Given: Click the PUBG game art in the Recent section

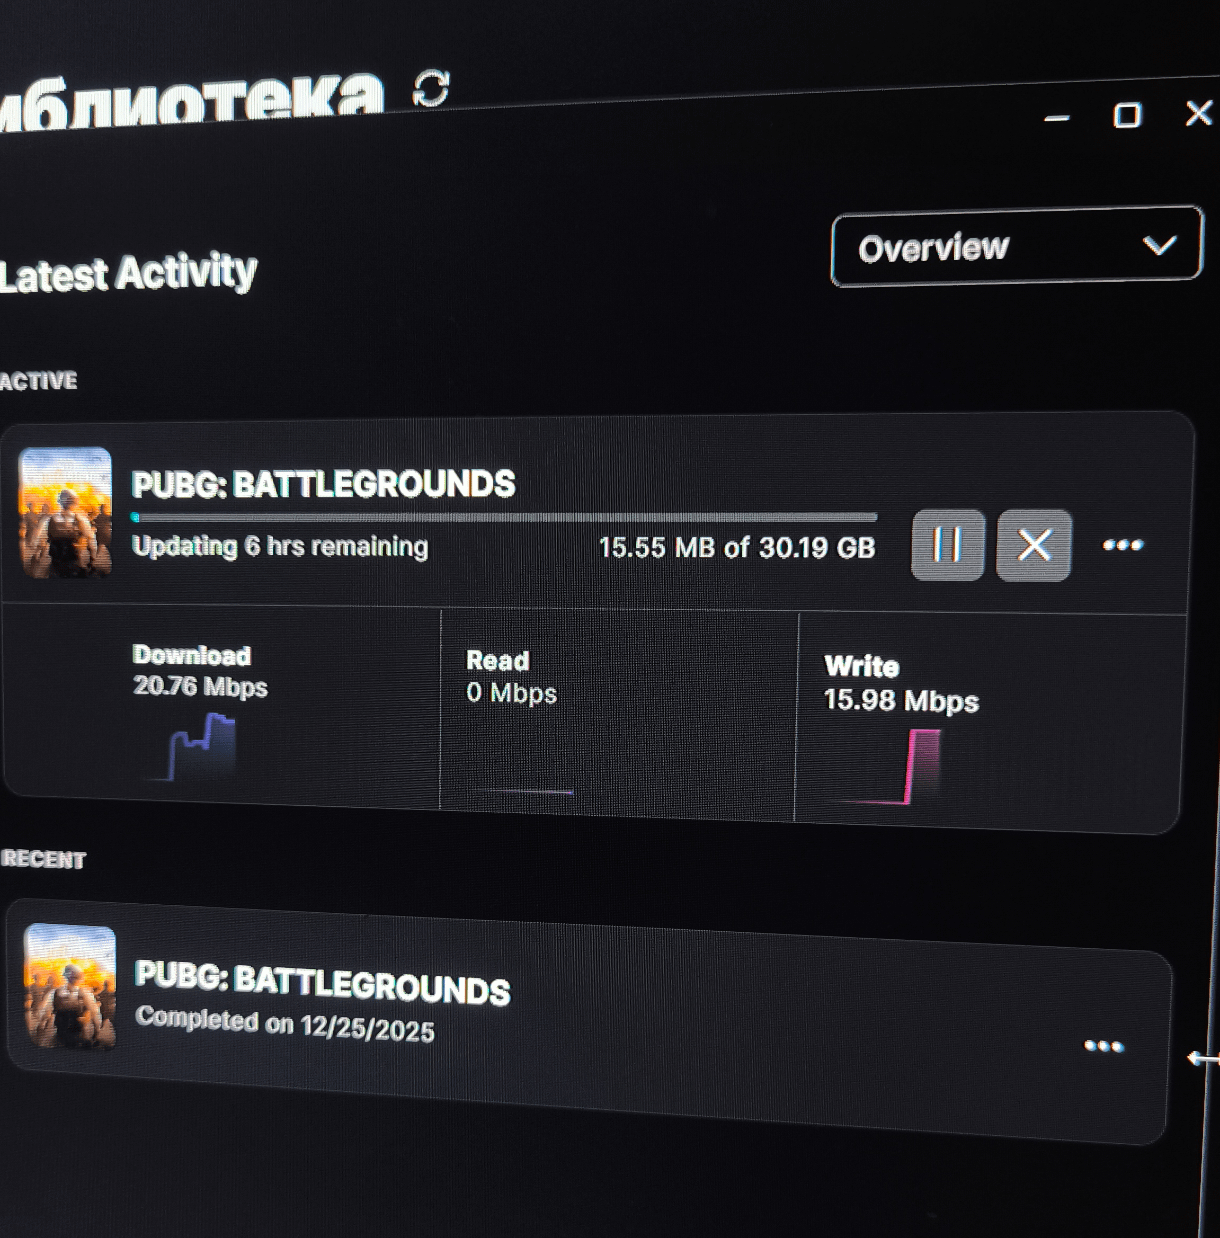Looking at the screenshot, I should click(70, 986).
